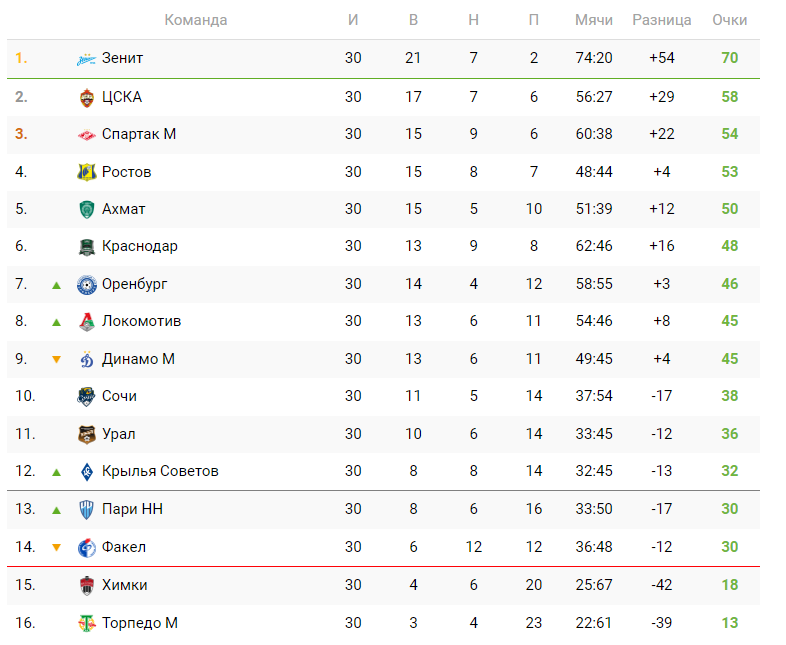786x645 pixels.
Task: Click the Krasnodar club crest icon
Action: pyautogui.click(x=87, y=247)
